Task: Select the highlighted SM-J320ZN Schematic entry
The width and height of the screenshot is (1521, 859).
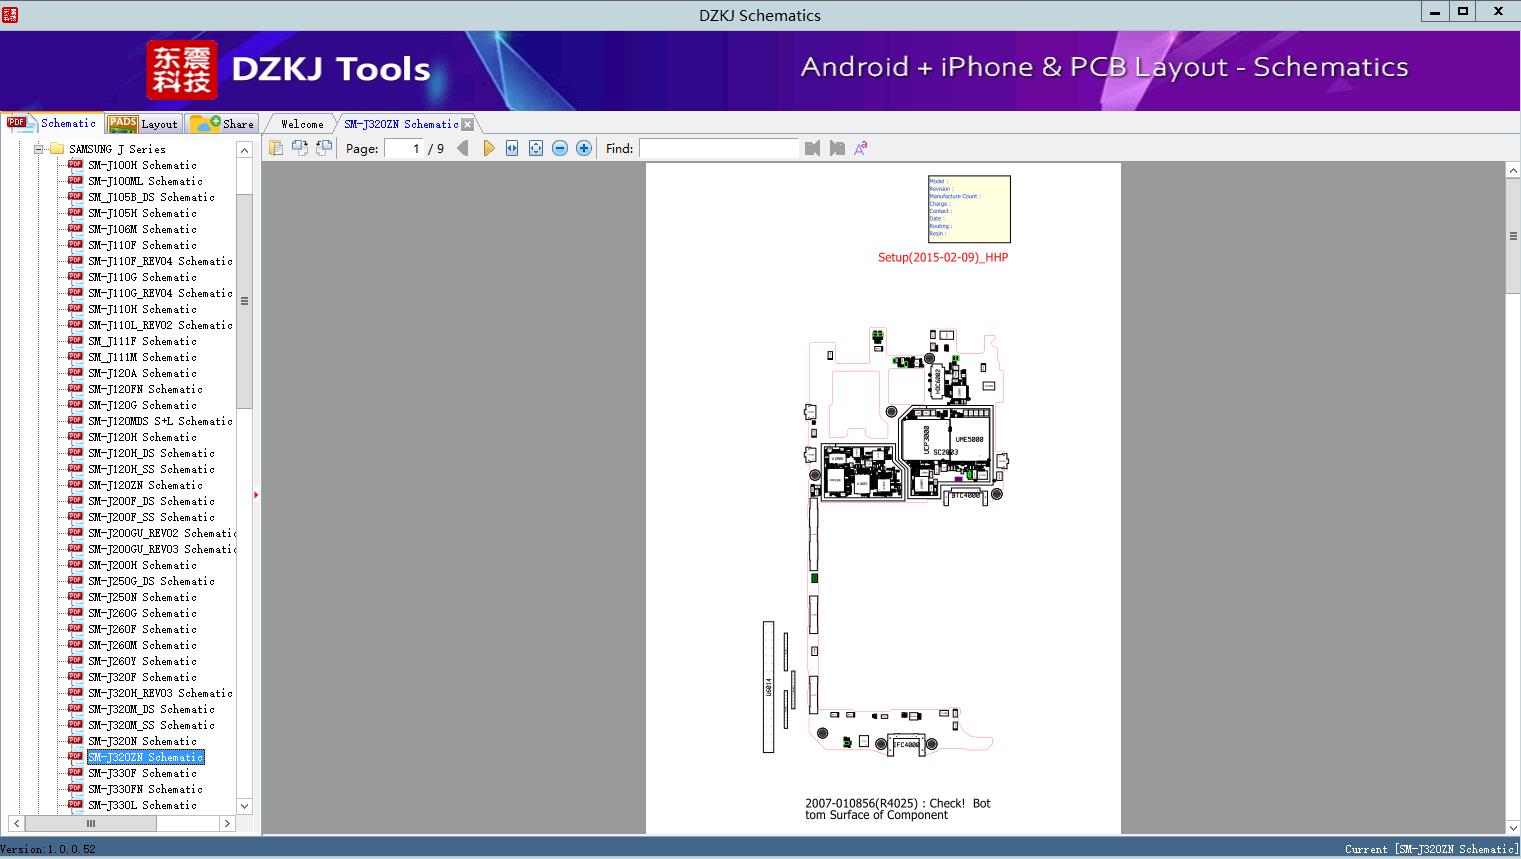Action: (x=145, y=757)
